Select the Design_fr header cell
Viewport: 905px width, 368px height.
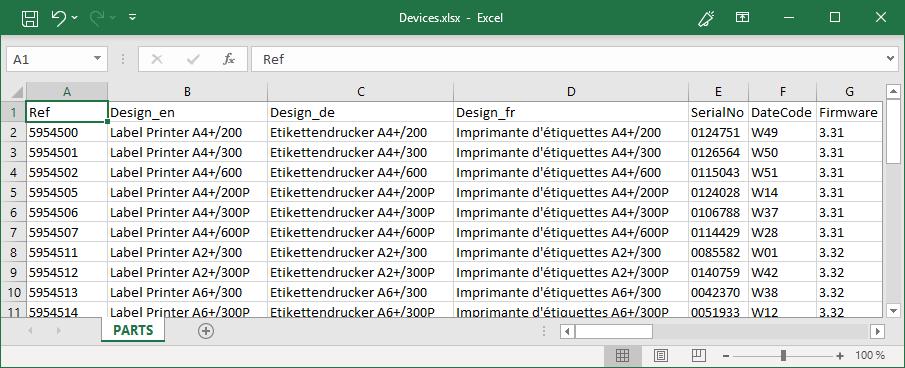[x=571, y=112]
